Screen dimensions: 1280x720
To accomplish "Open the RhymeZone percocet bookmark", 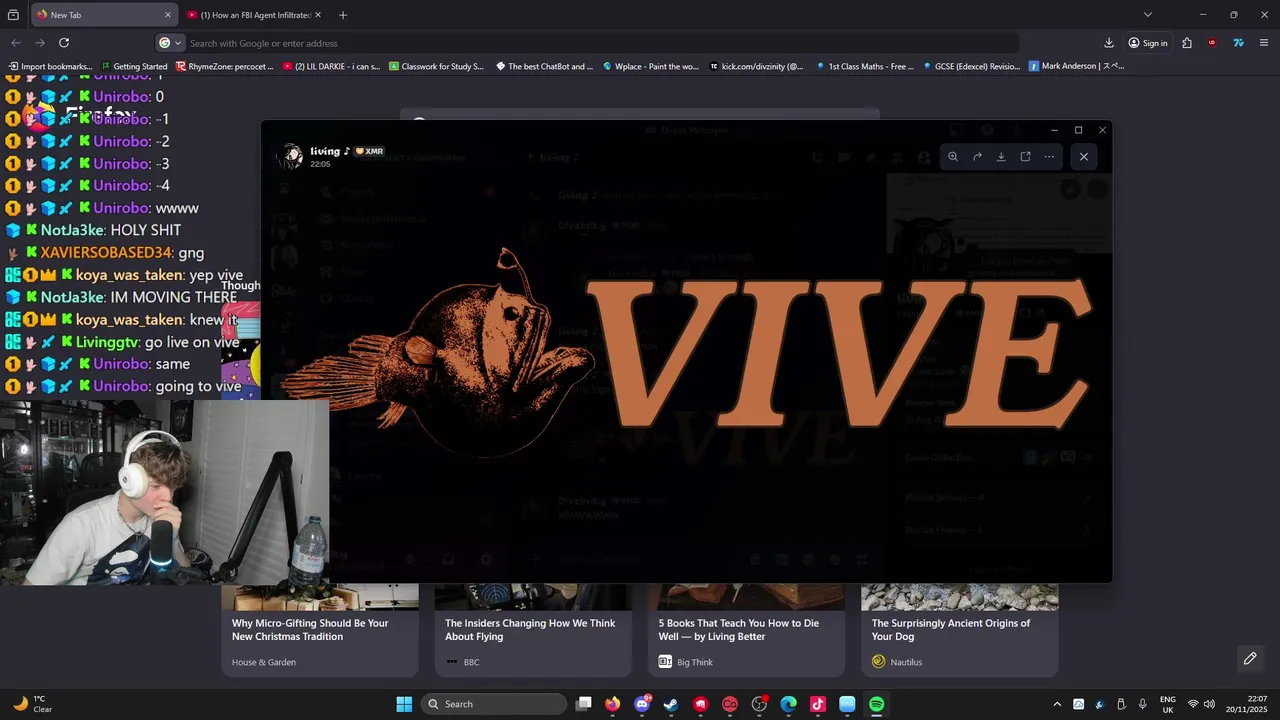I will tap(224, 66).
